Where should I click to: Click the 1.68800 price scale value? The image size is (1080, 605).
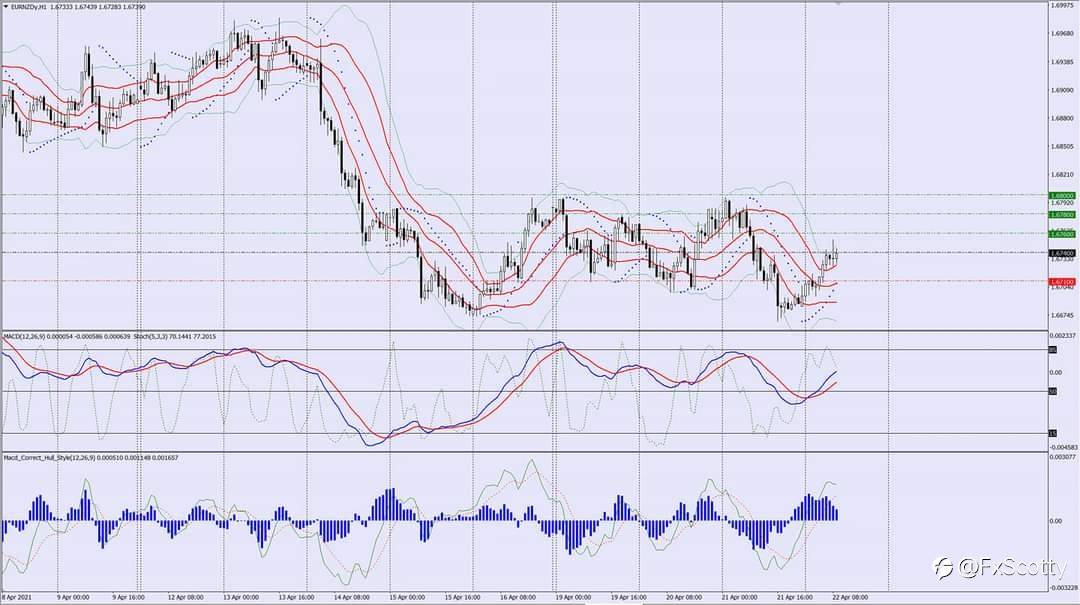click(x=1061, y=119)
